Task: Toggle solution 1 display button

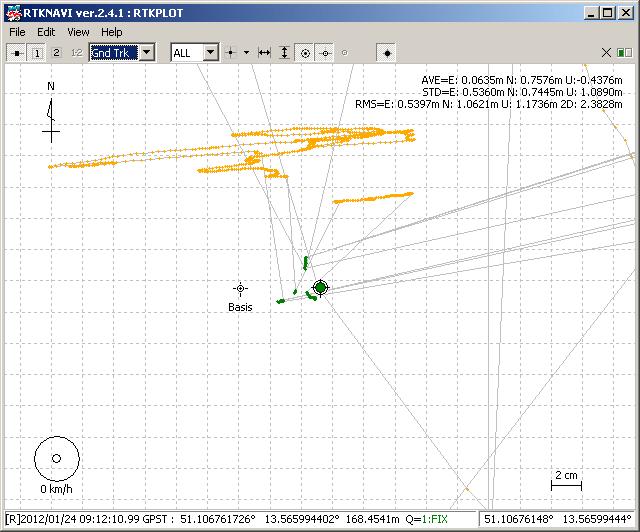Action: coord(37,52)
